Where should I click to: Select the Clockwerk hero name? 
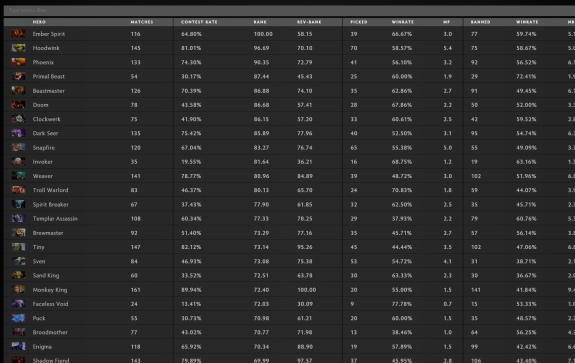[47, 119]
